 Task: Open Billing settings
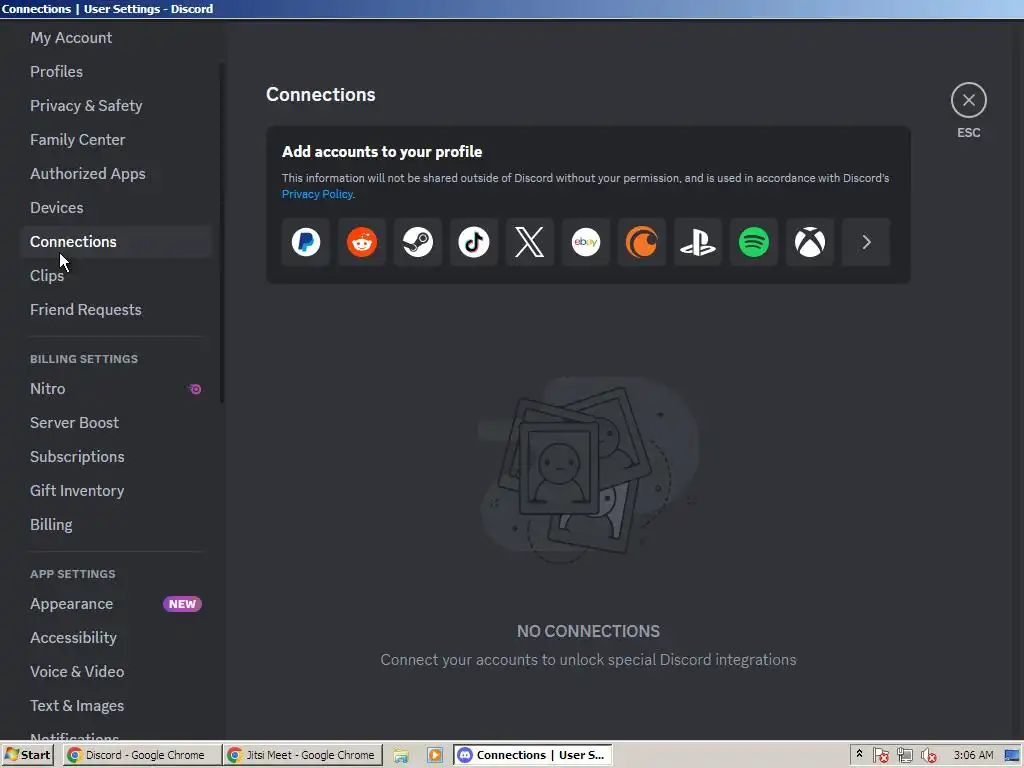point(116,524)
